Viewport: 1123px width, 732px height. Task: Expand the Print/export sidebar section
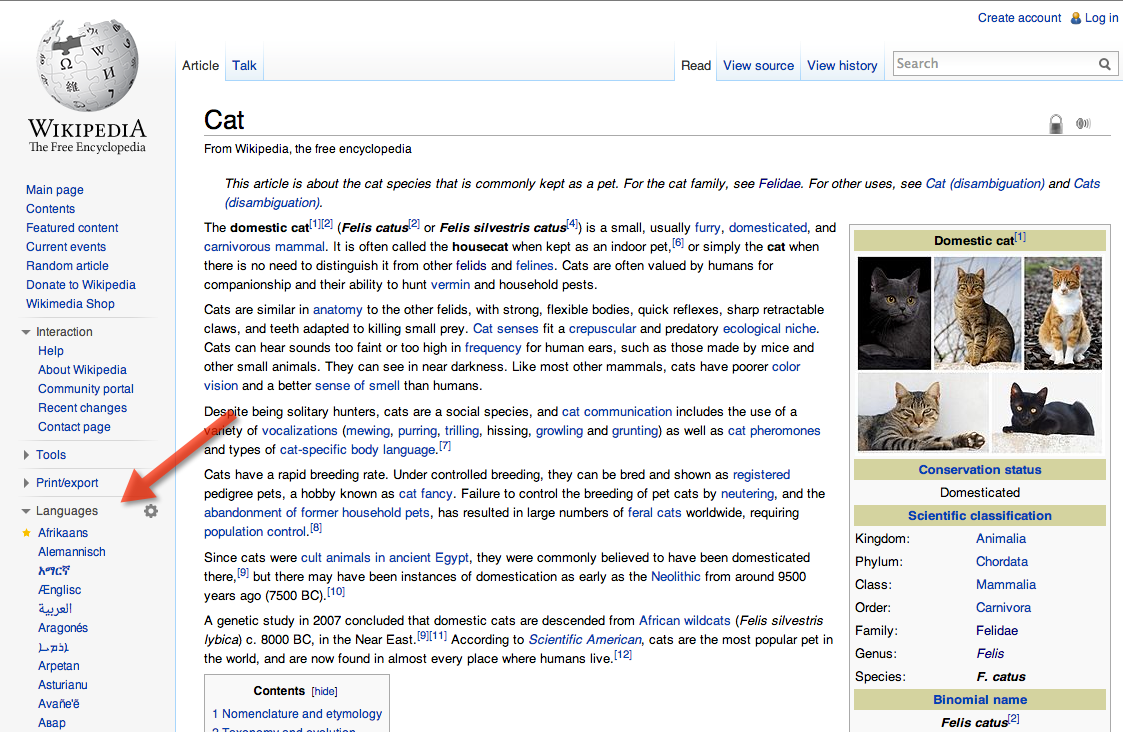point(26,483)
